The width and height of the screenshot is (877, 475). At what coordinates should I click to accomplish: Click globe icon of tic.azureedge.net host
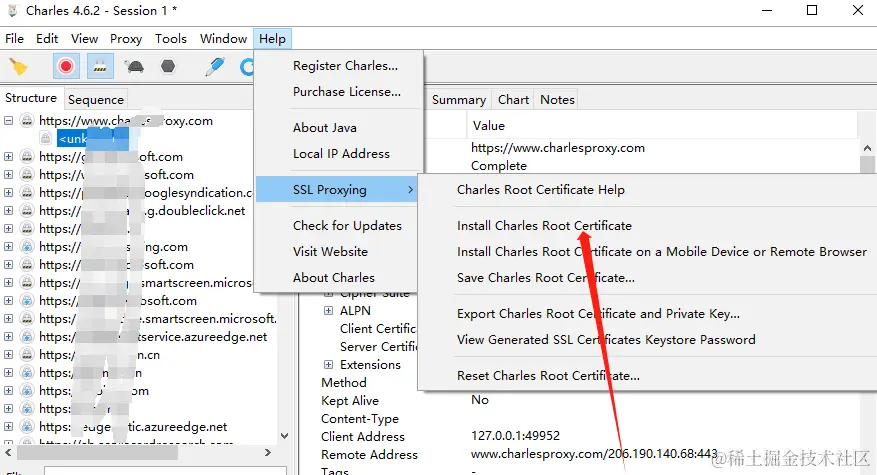26,427
